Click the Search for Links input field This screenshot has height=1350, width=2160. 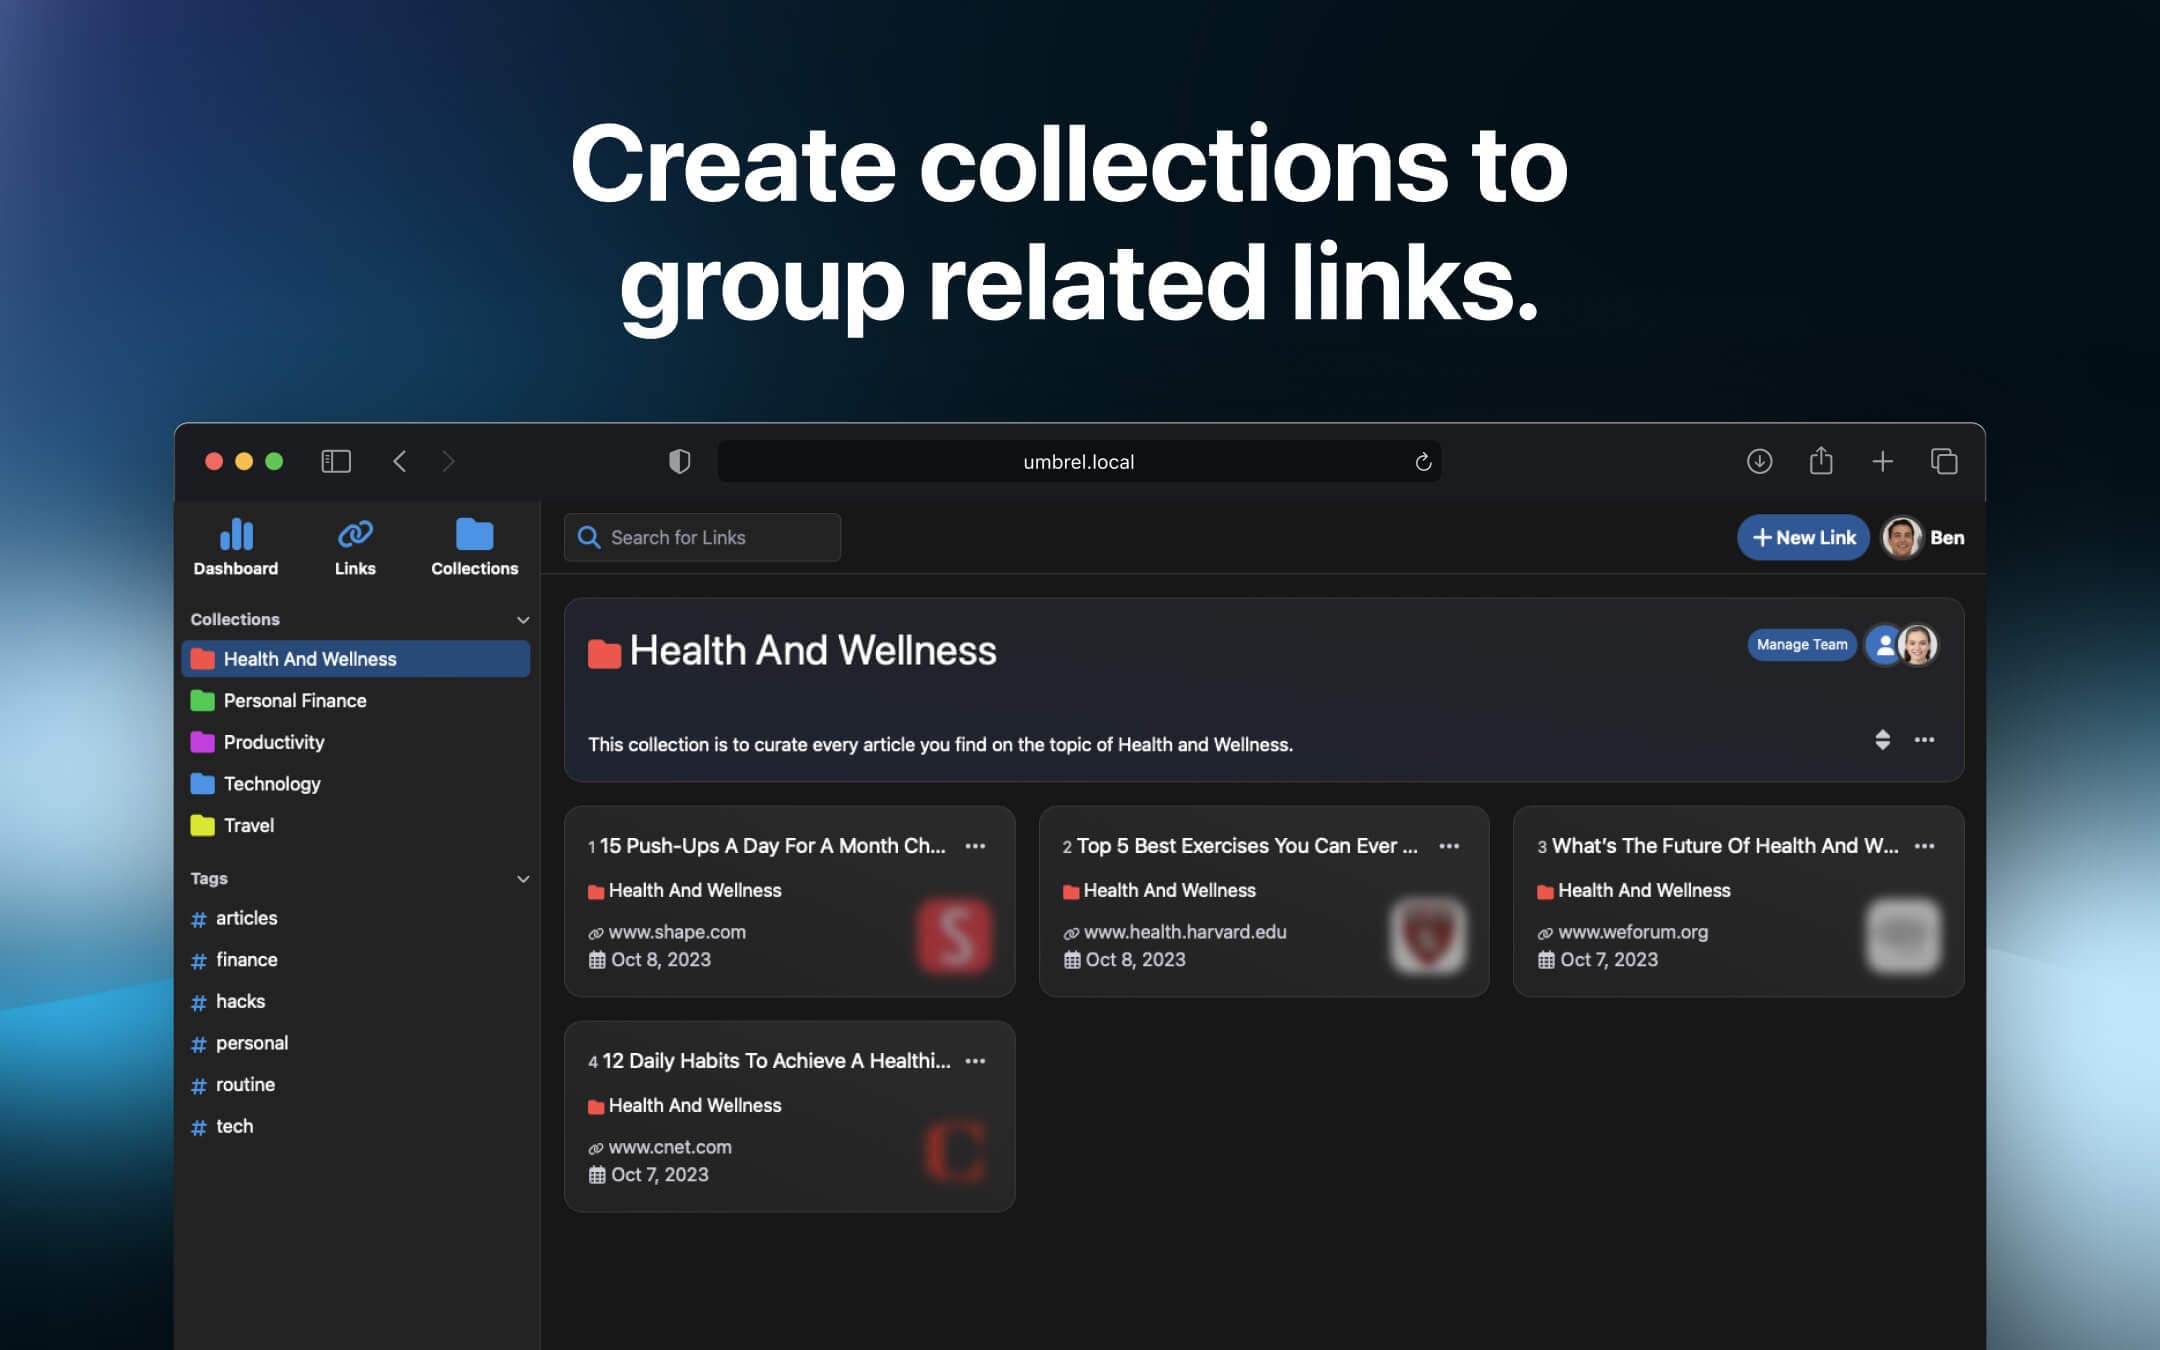(x=703, y=537)
